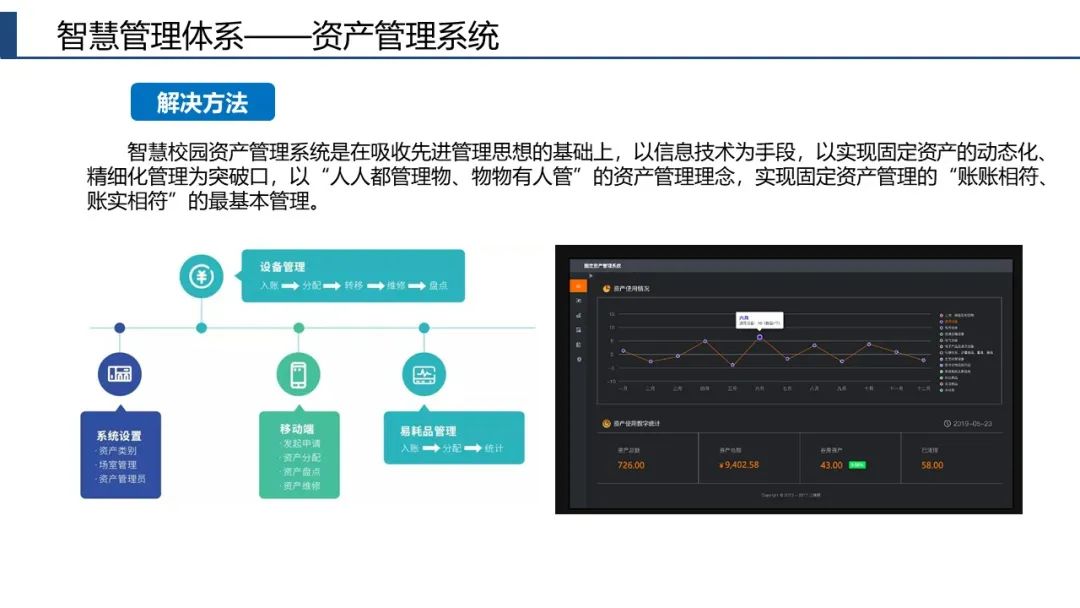
Task: Click 盘点 step in 设备管理 flow
Action: (x=438, y=285)
